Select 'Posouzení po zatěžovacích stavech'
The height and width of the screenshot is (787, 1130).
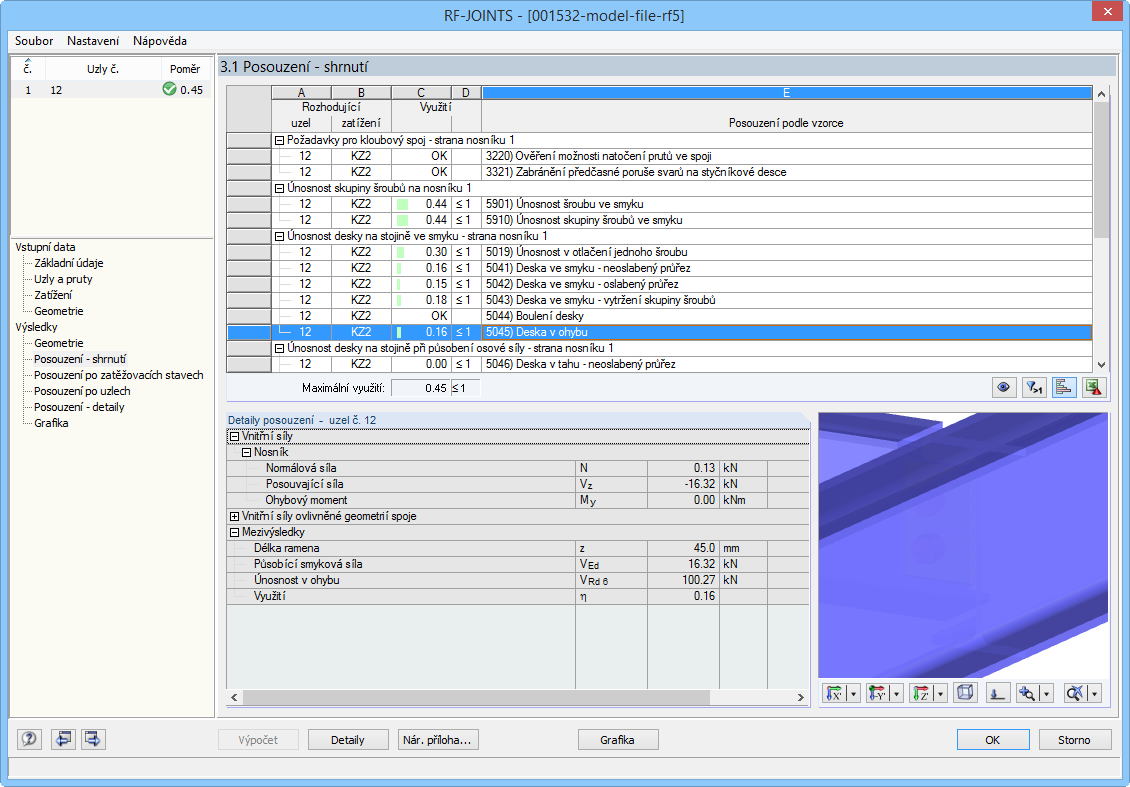point(119,375)
